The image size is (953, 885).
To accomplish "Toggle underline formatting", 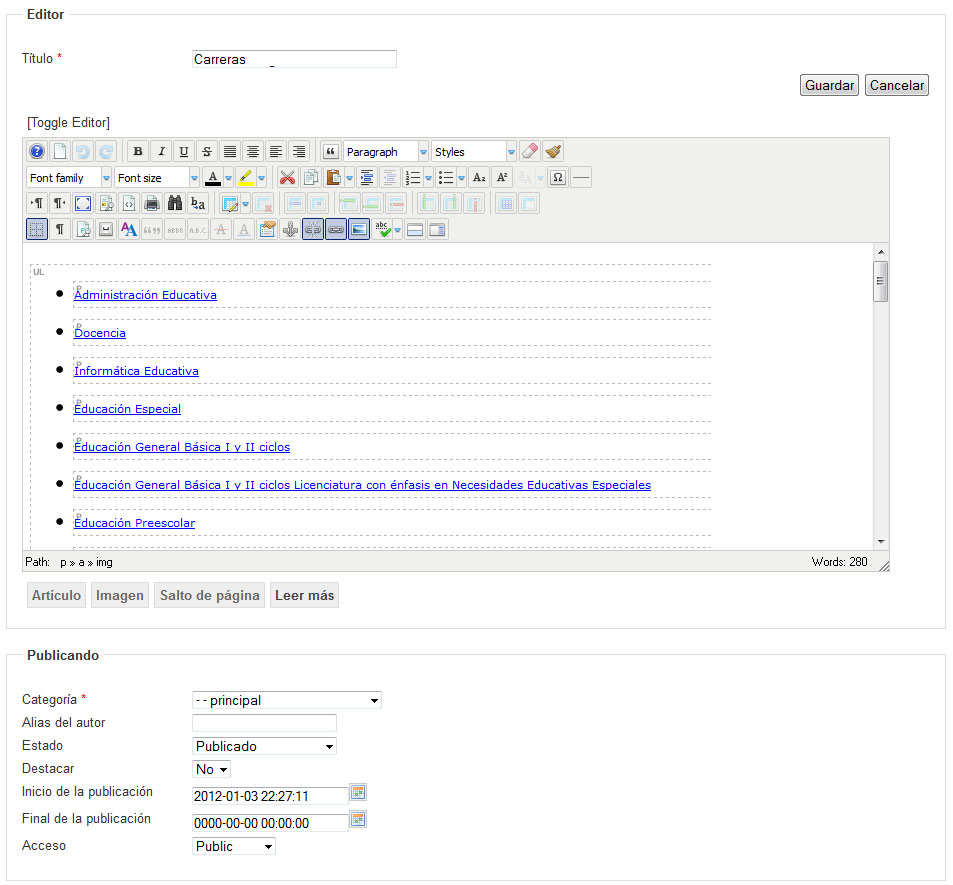I will (x=183, y=152).
